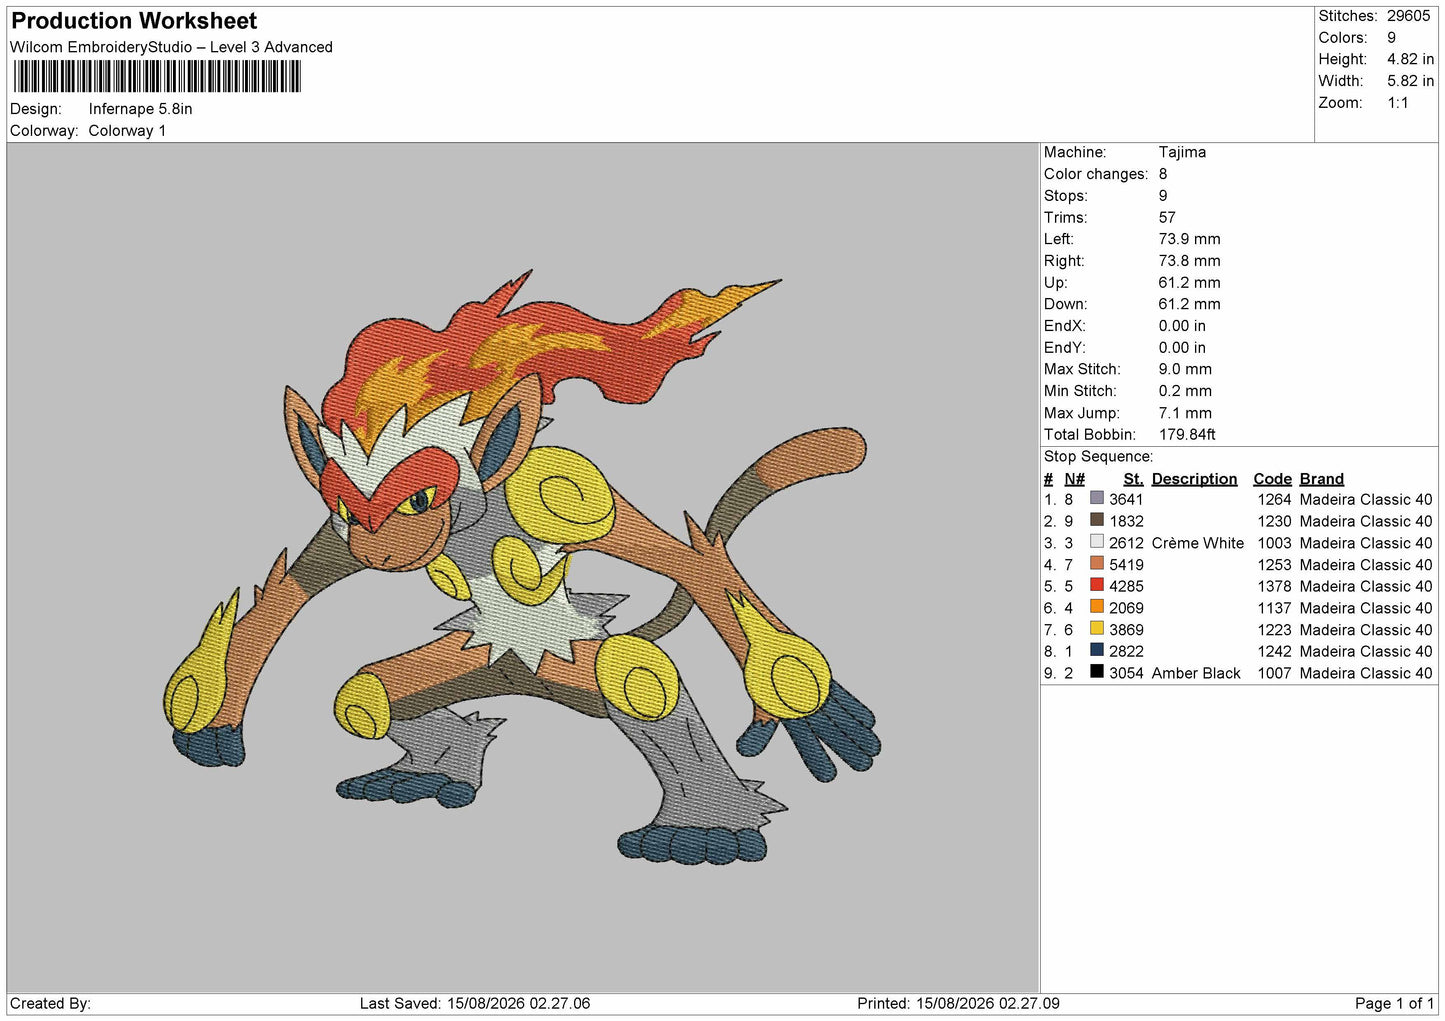Image resolution: width=1445 pixels, height=1021 pixels.
Task: Click the 'Last Saved: 15/08/2026 02.27.06' footer
Action: (475, 1003)
